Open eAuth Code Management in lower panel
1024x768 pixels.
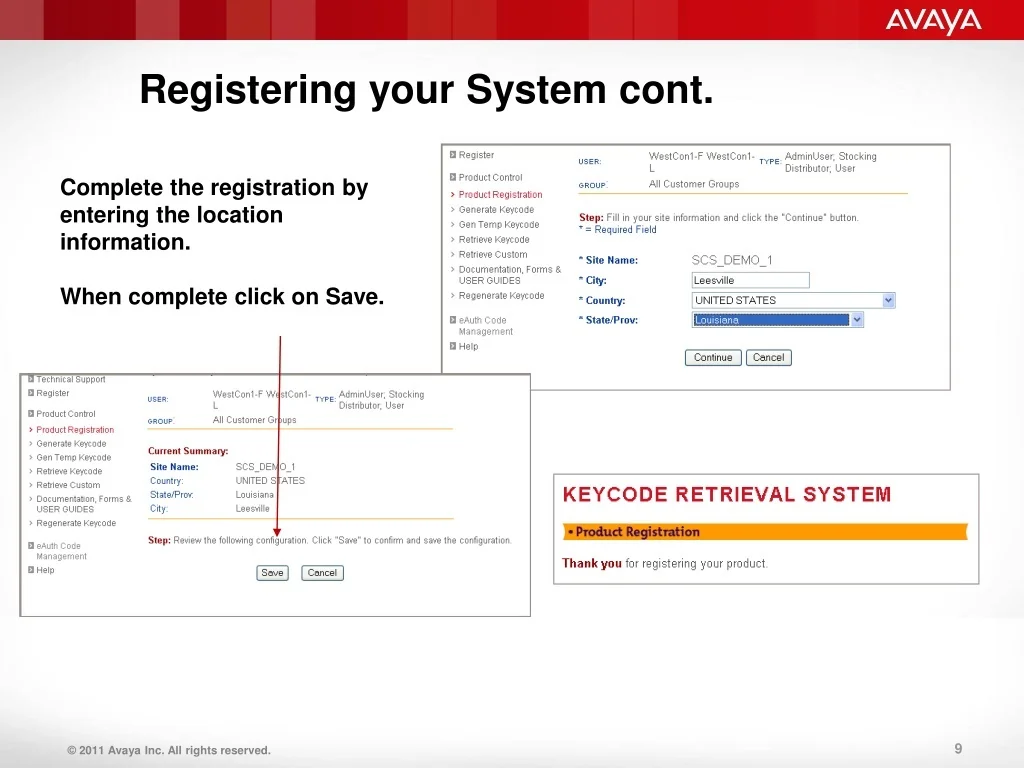point(61,551)
